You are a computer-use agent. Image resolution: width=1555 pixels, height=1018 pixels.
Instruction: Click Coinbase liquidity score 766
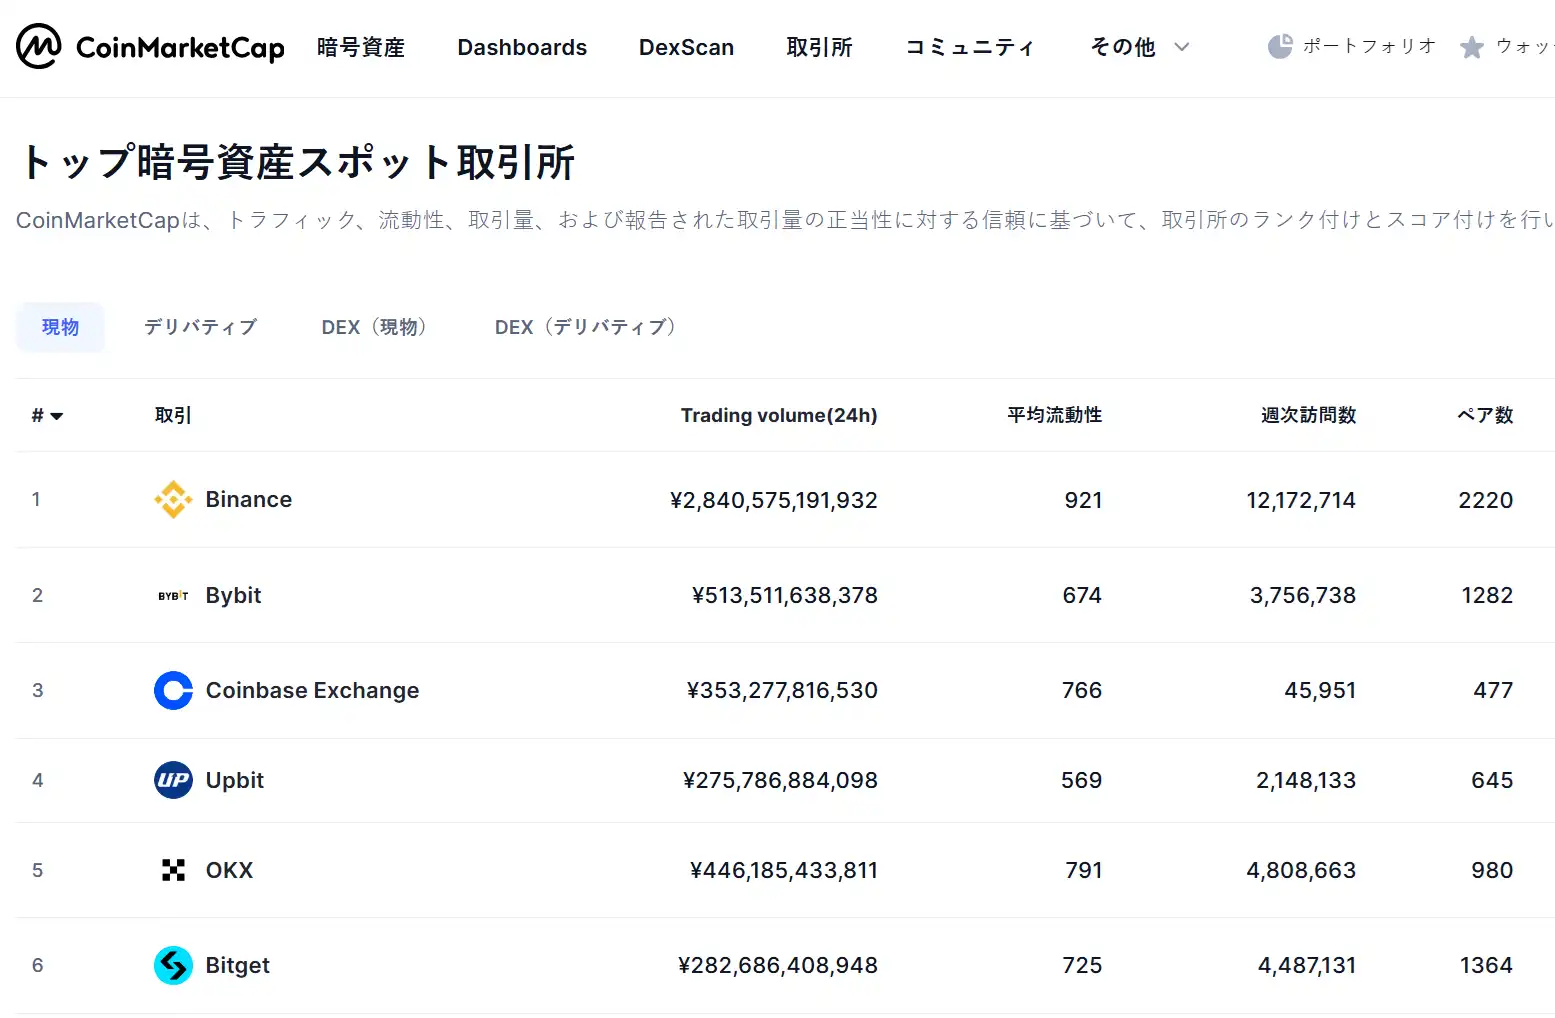(x=1082, y=690)
